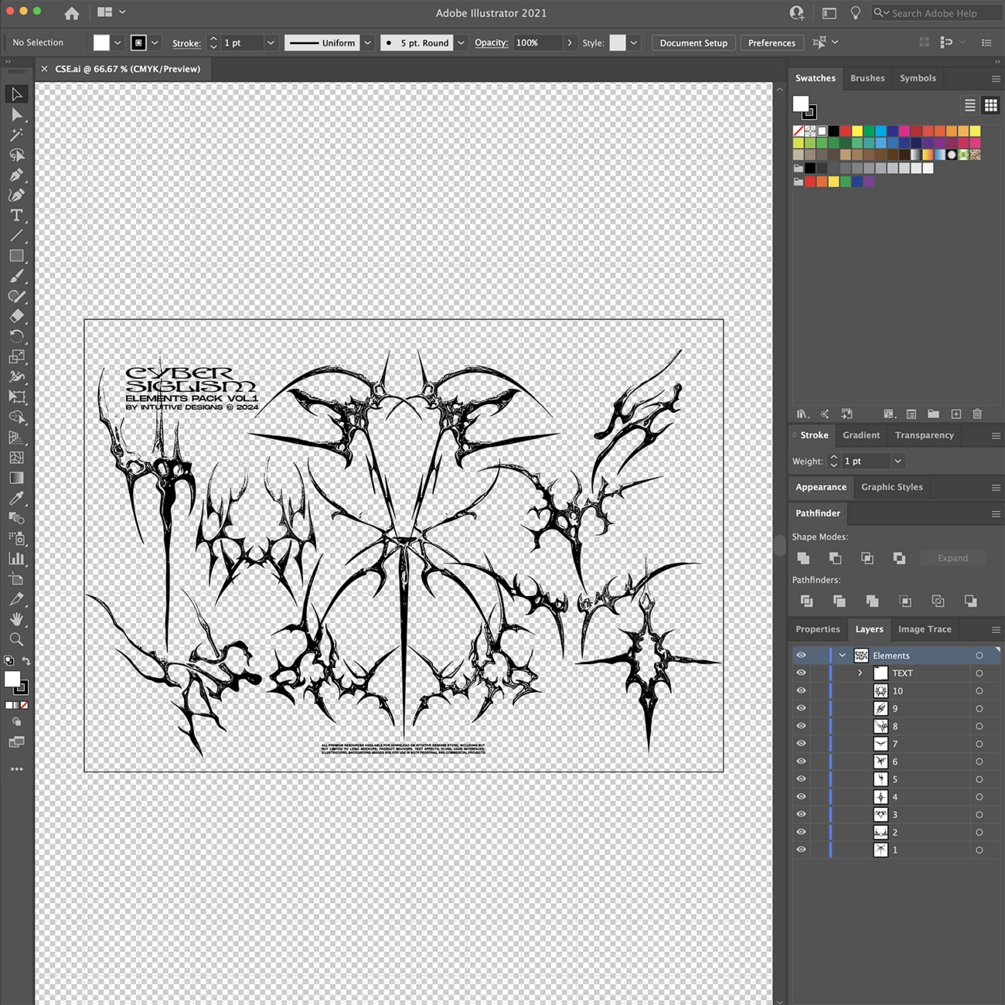
Task: Select the Pen tool
Action: pyautogui.click(x=17, y=175)
